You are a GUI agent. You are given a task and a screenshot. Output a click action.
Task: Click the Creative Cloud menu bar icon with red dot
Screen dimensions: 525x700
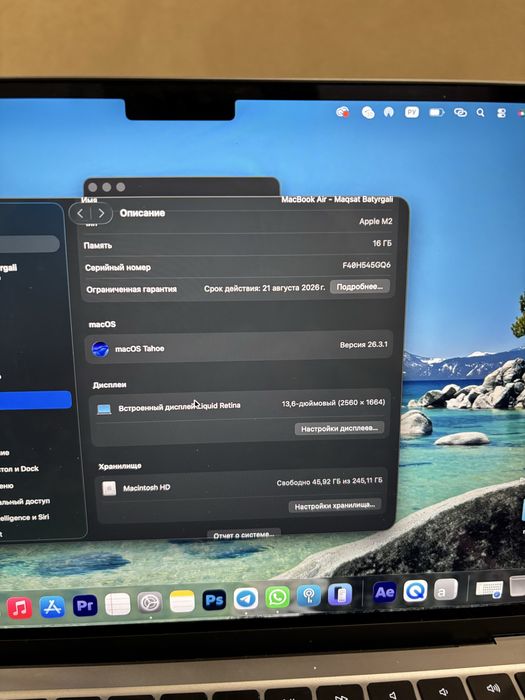pos(342,112)
